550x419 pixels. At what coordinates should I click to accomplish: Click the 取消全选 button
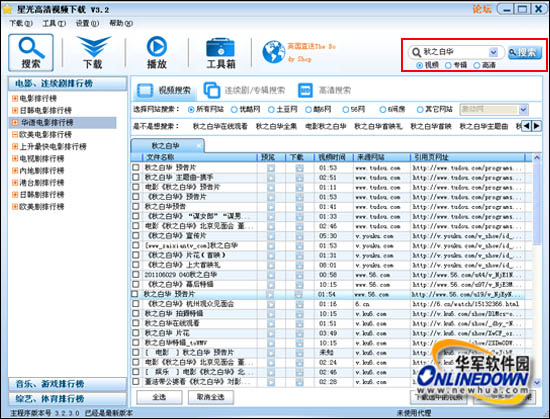point(210,397)
